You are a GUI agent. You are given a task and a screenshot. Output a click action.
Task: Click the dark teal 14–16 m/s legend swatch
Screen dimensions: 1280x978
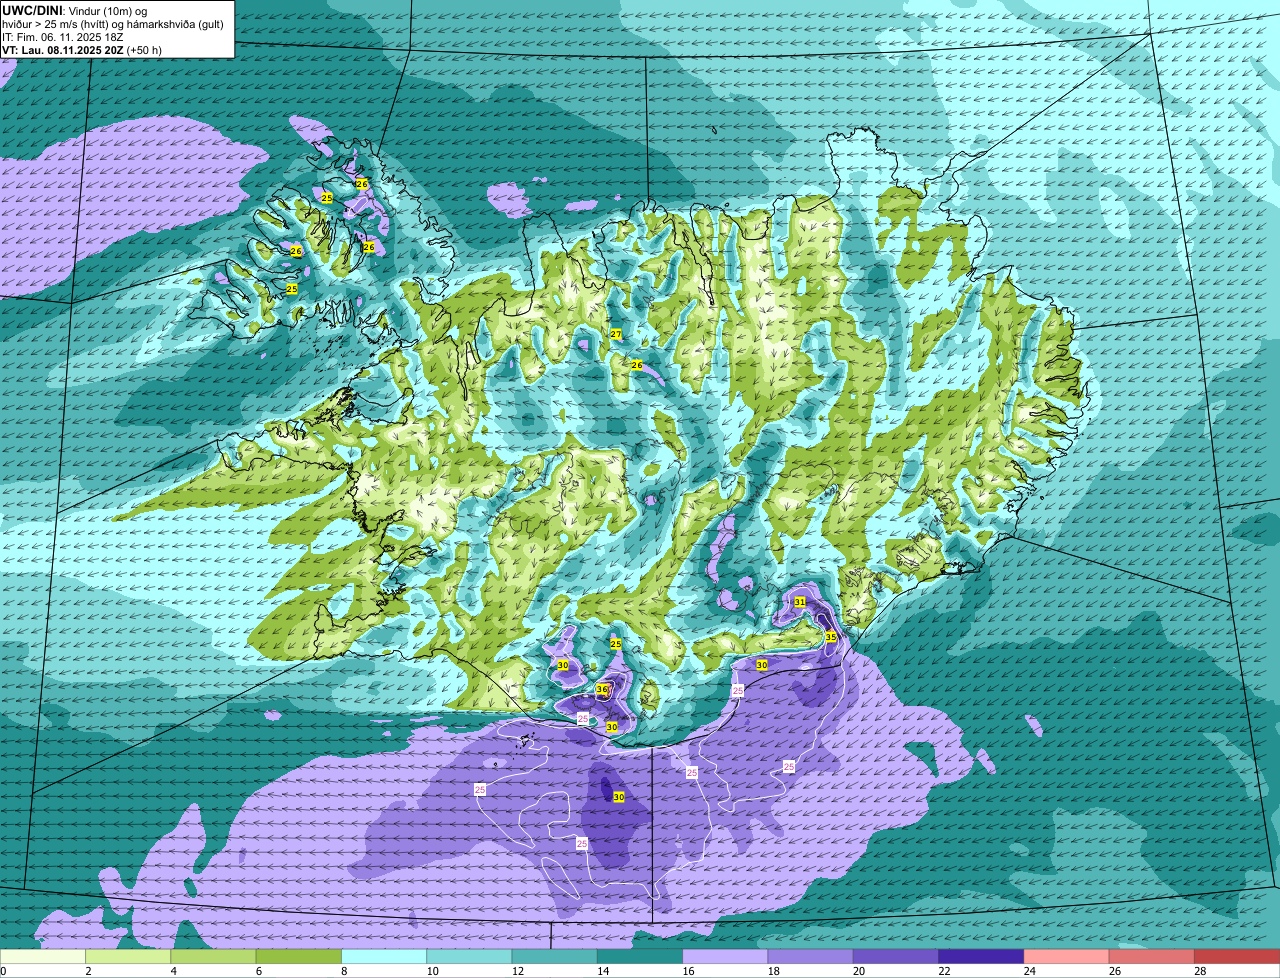[640, 956]
